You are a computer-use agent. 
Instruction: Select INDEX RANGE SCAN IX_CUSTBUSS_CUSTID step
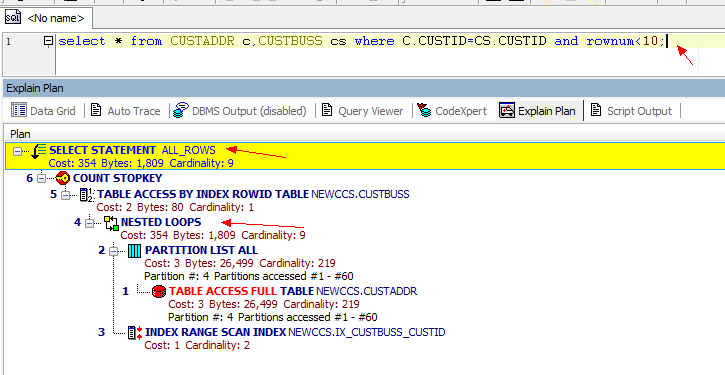point(295,332)
